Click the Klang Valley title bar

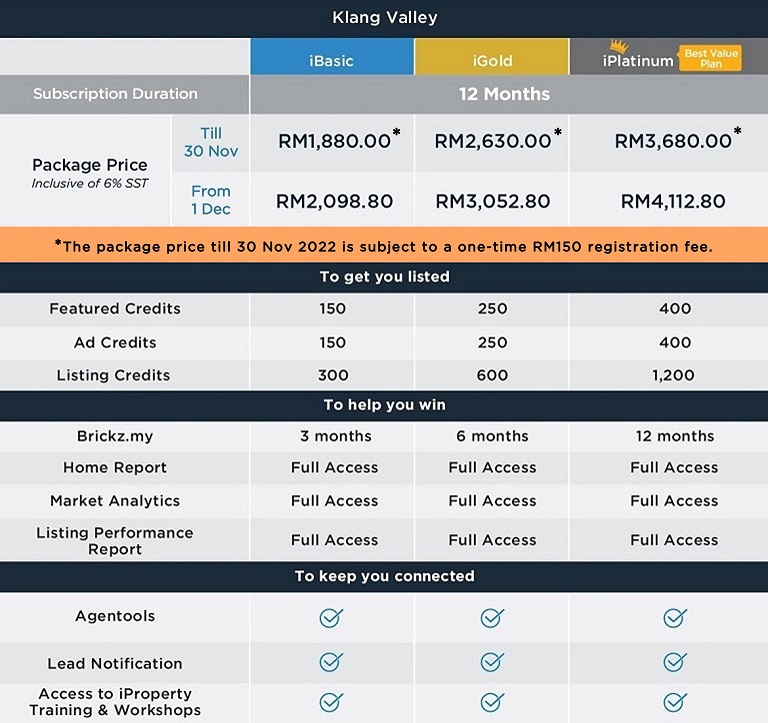[x=384, y=18]
